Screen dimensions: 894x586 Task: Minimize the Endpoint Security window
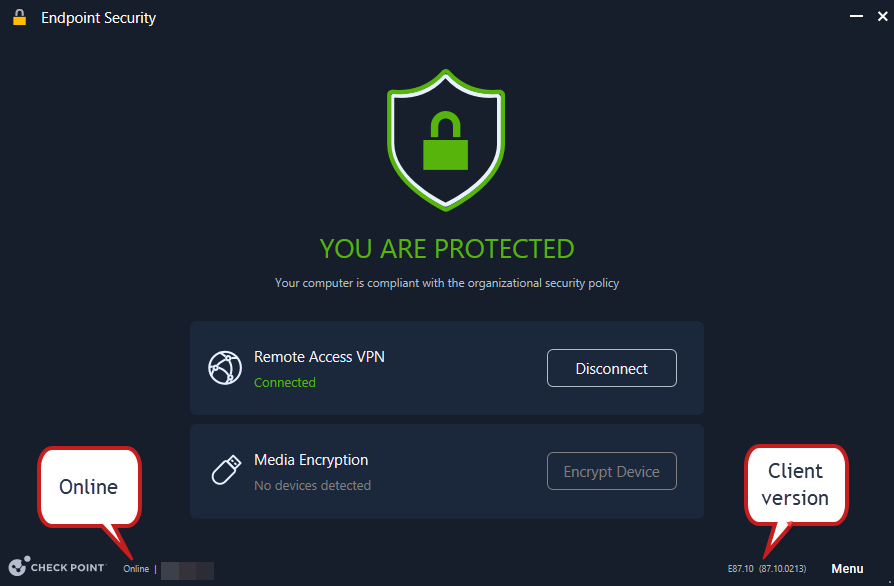(x=856, y=17)
